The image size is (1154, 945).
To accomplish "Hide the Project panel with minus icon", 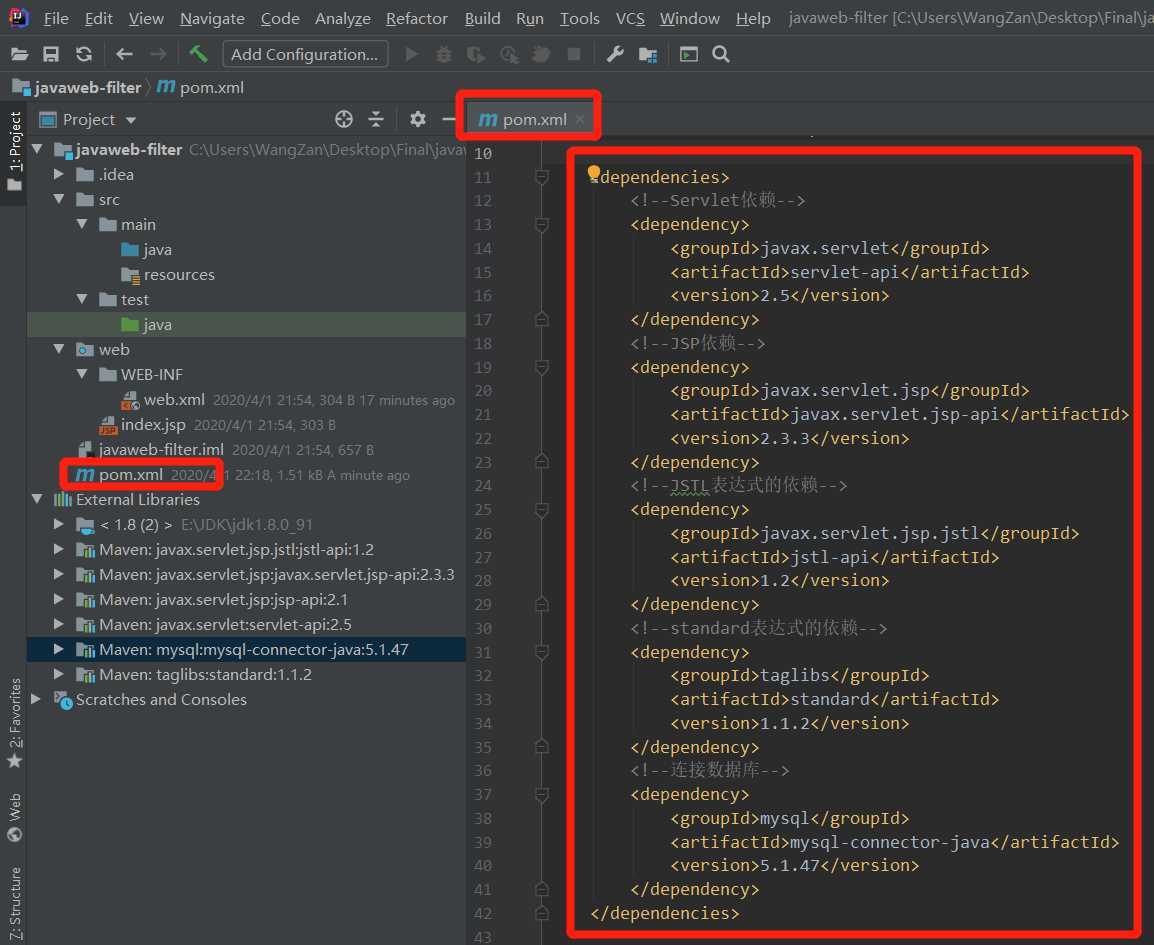I will pos(448,119).
